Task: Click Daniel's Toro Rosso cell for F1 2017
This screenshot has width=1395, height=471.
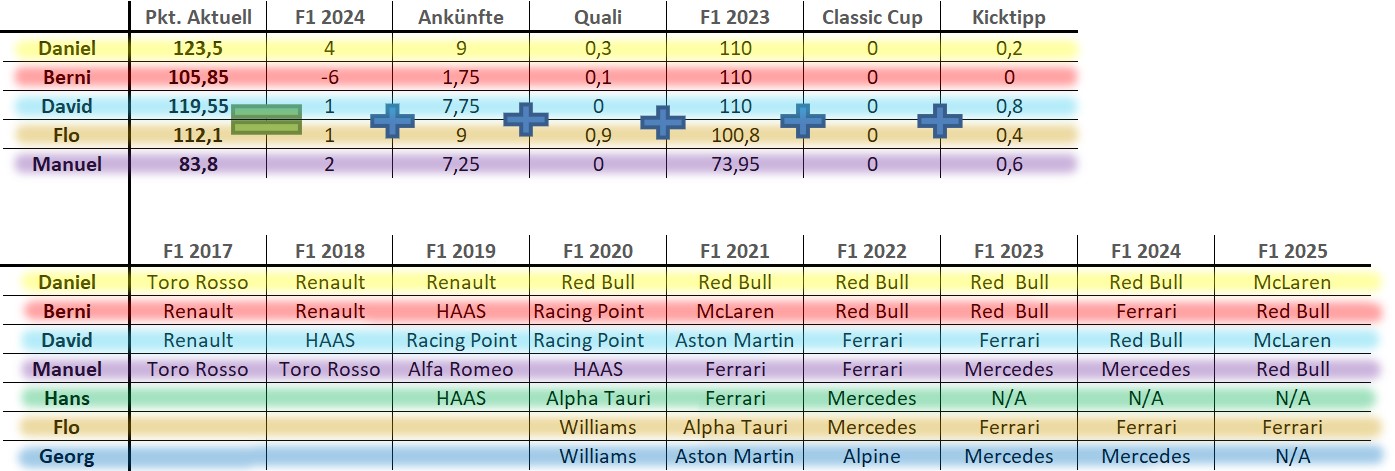Action: [198, 282]
